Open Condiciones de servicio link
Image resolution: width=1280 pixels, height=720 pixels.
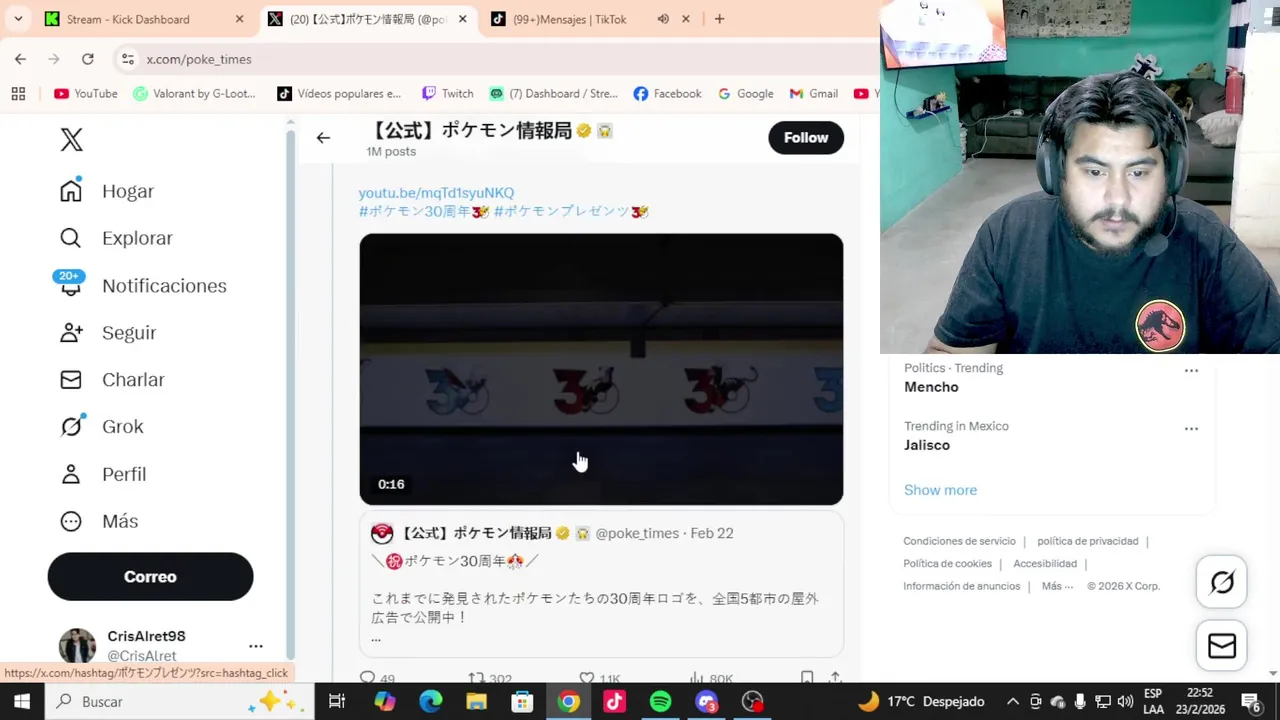click(959, 541)
